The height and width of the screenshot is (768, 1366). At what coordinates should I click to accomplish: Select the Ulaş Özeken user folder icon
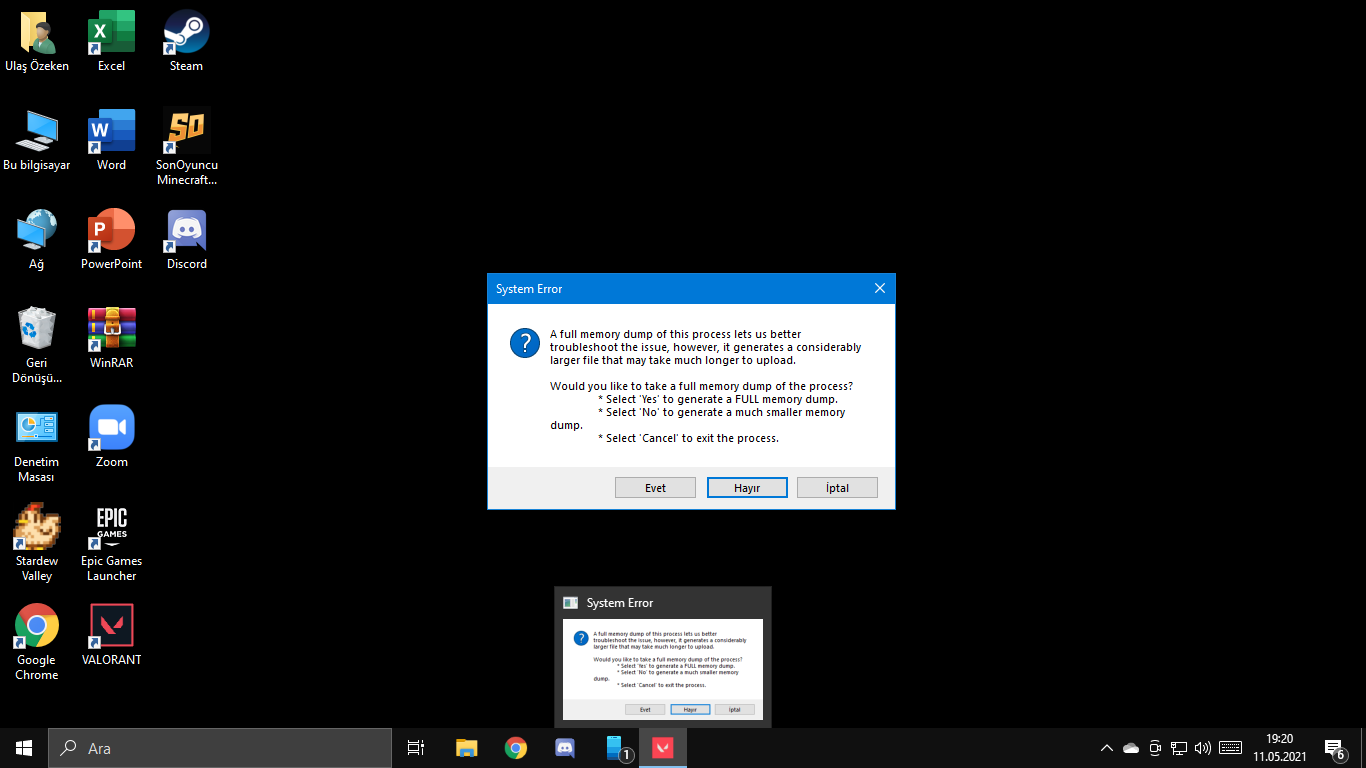point(37,42)
